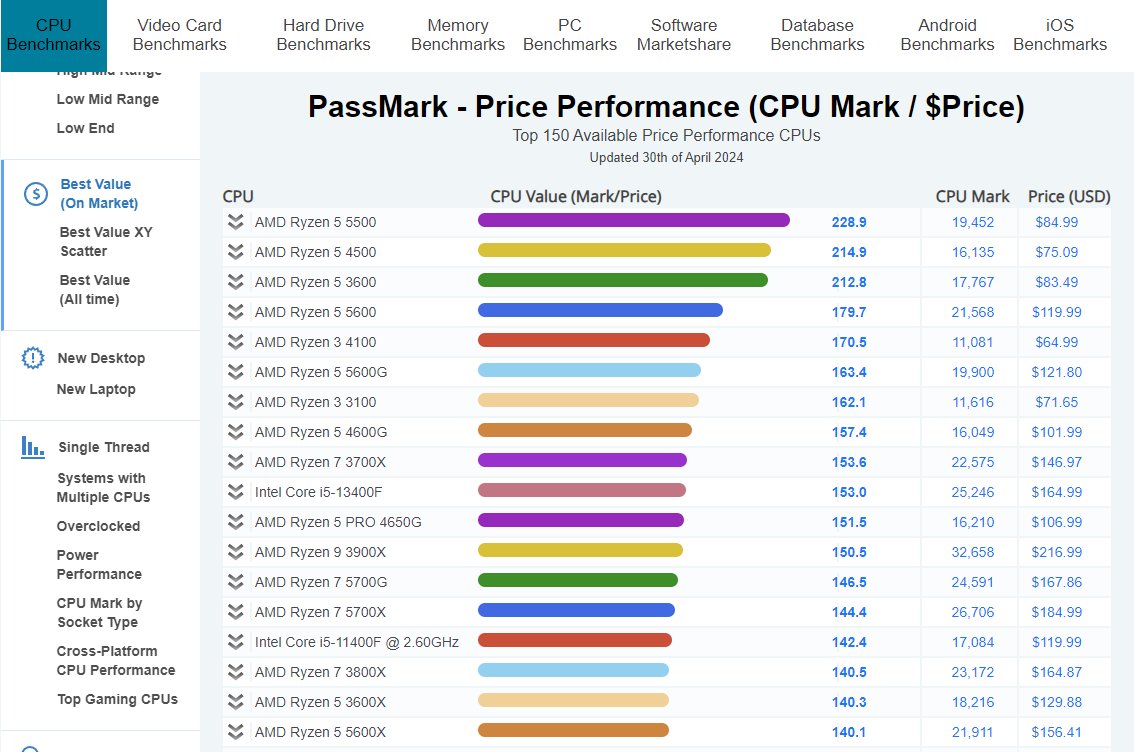The width and height of the screenshot is (1134, 752).
Task: Expand the AMD Ryzen 5 PRO 4650G row
Action: (x=235, y=522)
